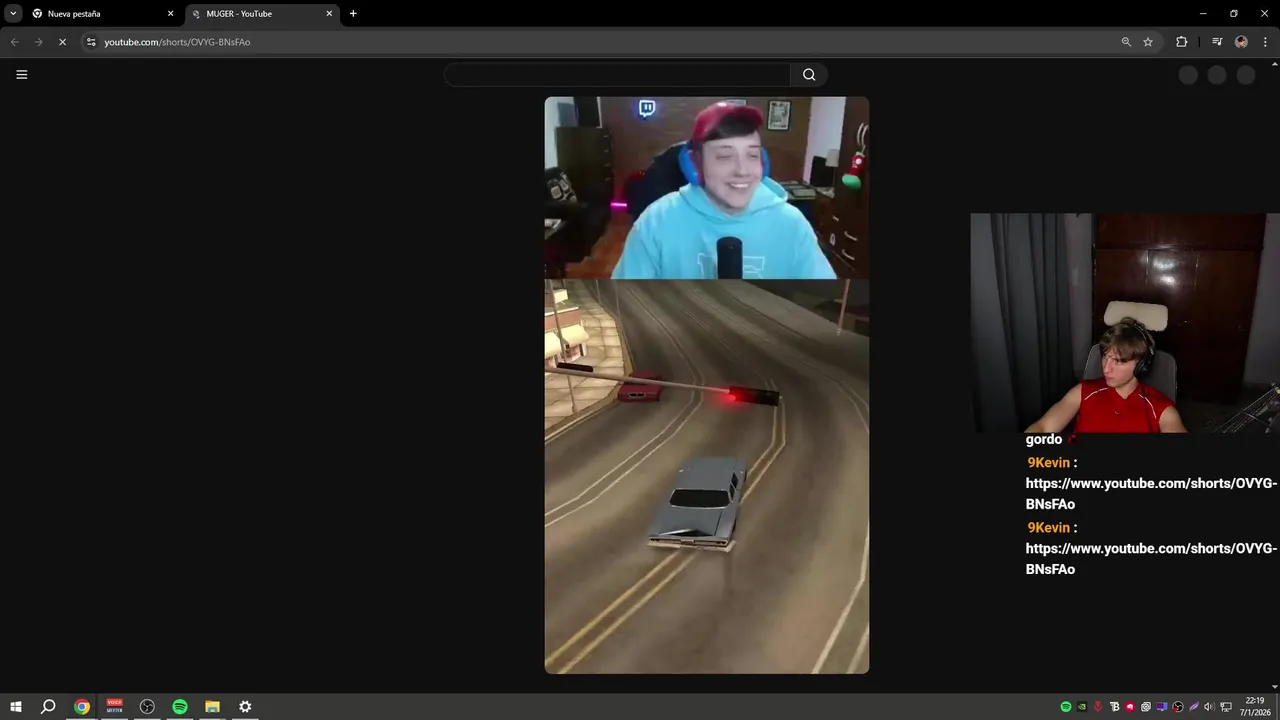This screenshot has width=1280, height=720.
Task: Open the Chrome three-dot menu
Action: (1265, 42)
